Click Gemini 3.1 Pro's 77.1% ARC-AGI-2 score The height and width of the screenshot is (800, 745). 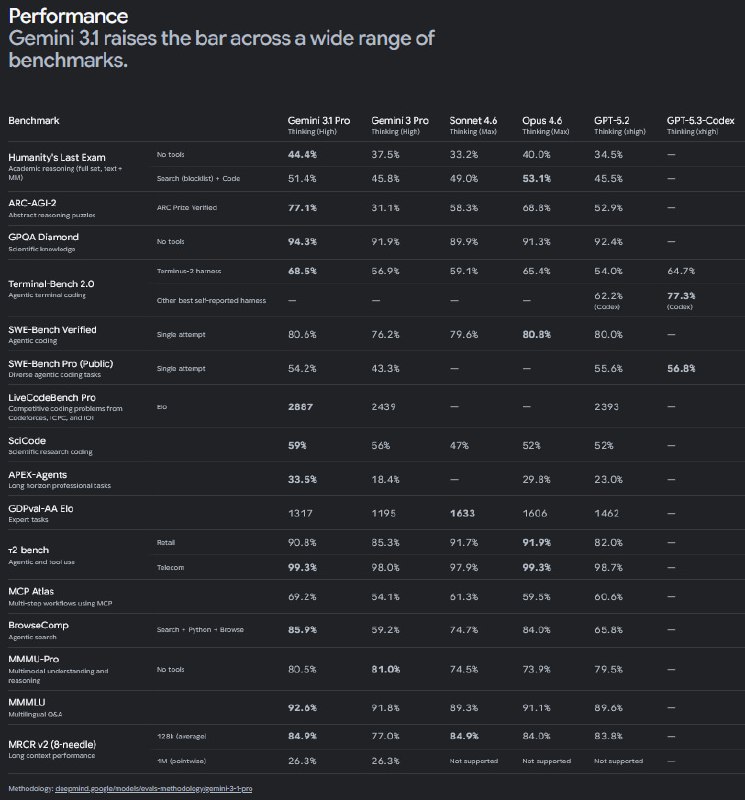click(x=303, y=207)
